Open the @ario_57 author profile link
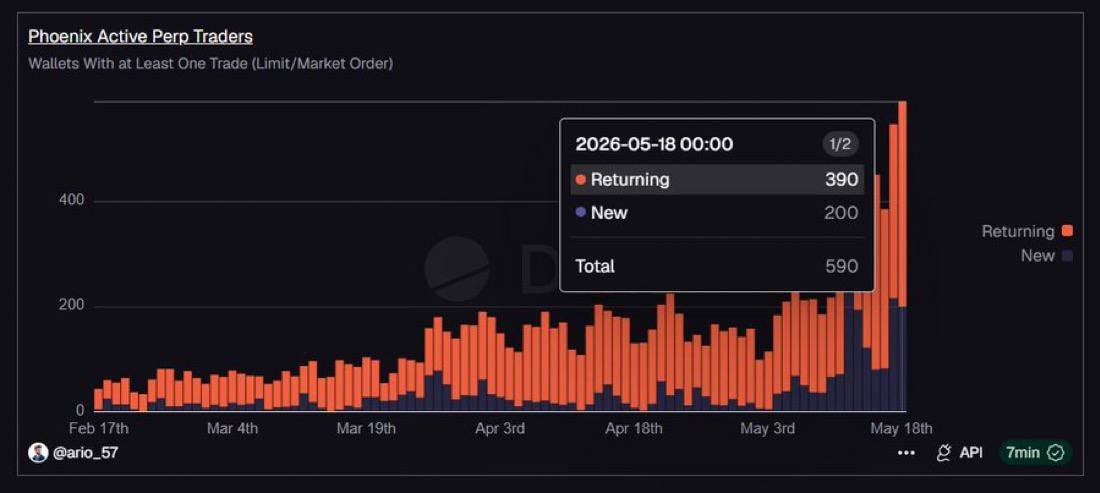The image size is (1100, 493). [85, 453]
